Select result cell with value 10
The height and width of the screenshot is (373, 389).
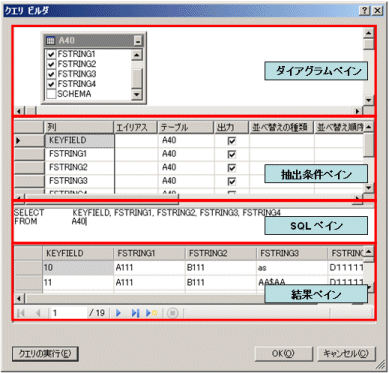(x=78, y=267)
